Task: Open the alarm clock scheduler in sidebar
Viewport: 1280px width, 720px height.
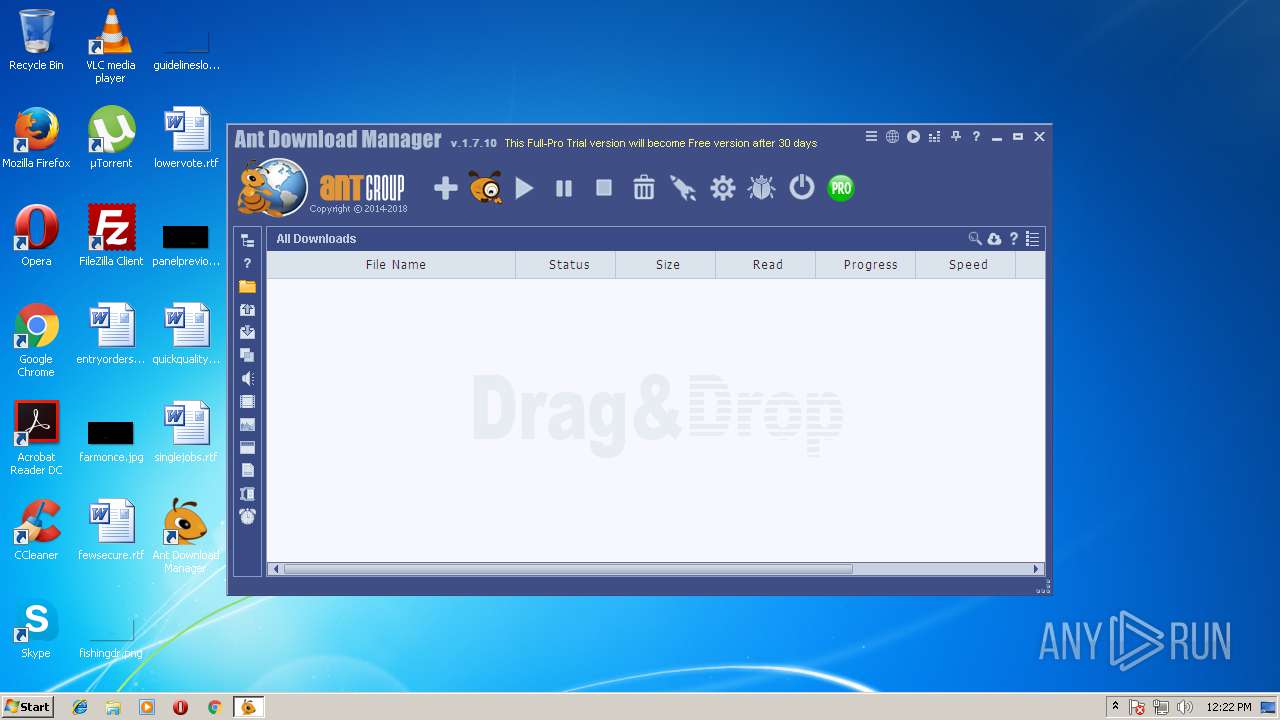Action: [x=247, y=516]
